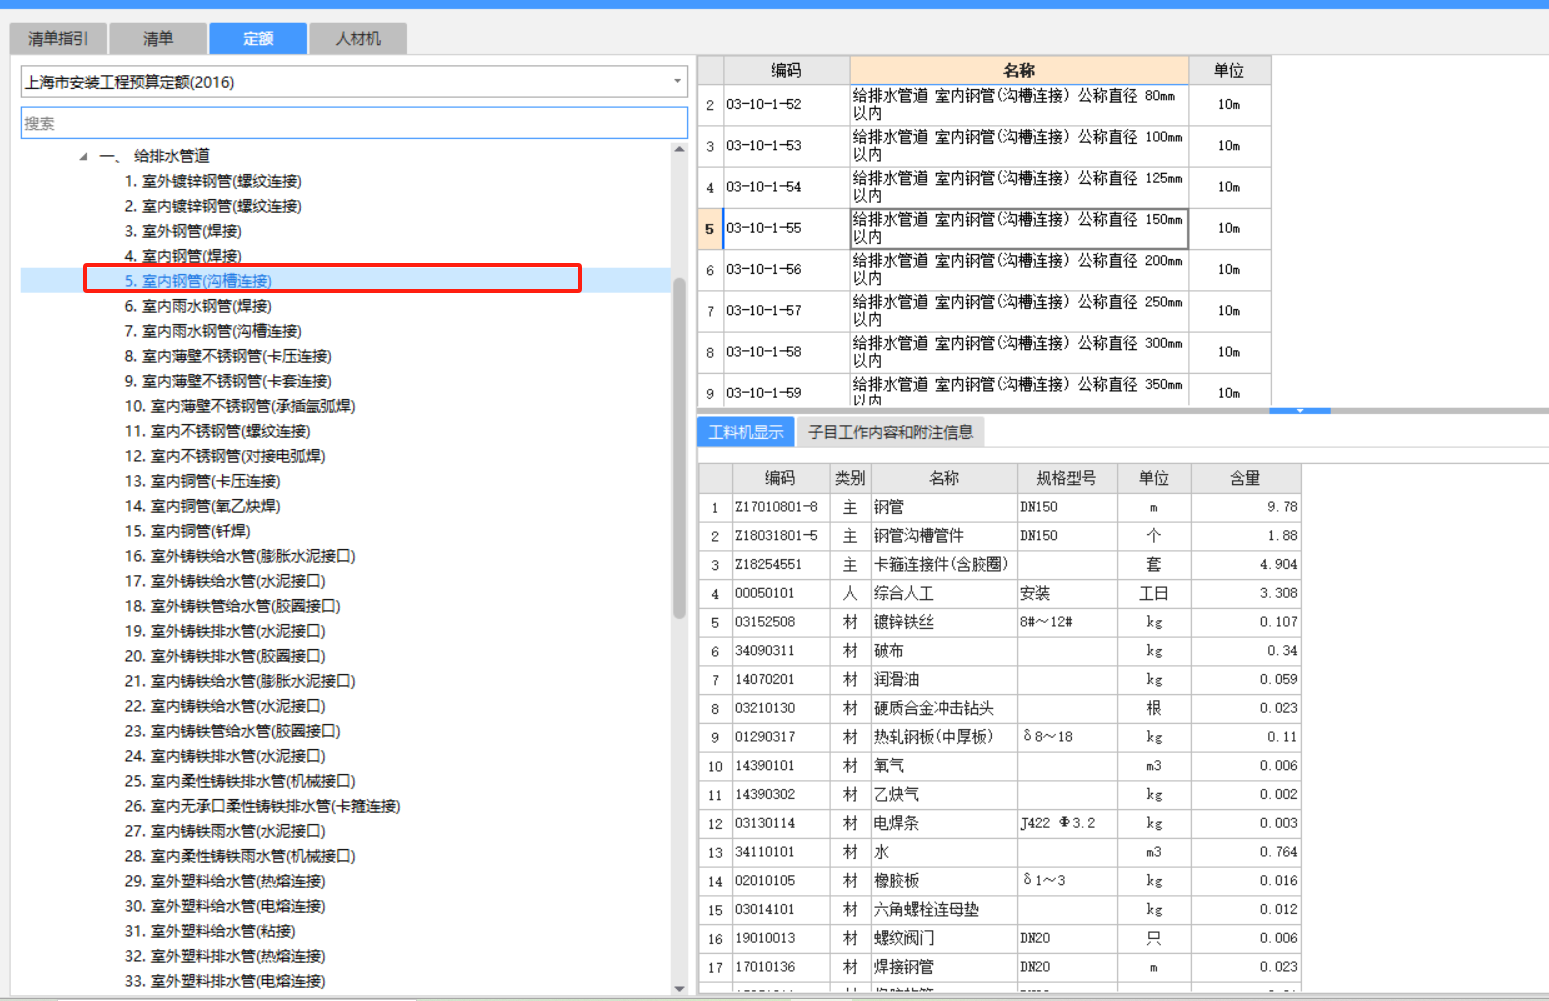Viewport: 1549px width, 1001px height.
Task: Select quota row 03-10-1-58
Action: click(984, 352)
